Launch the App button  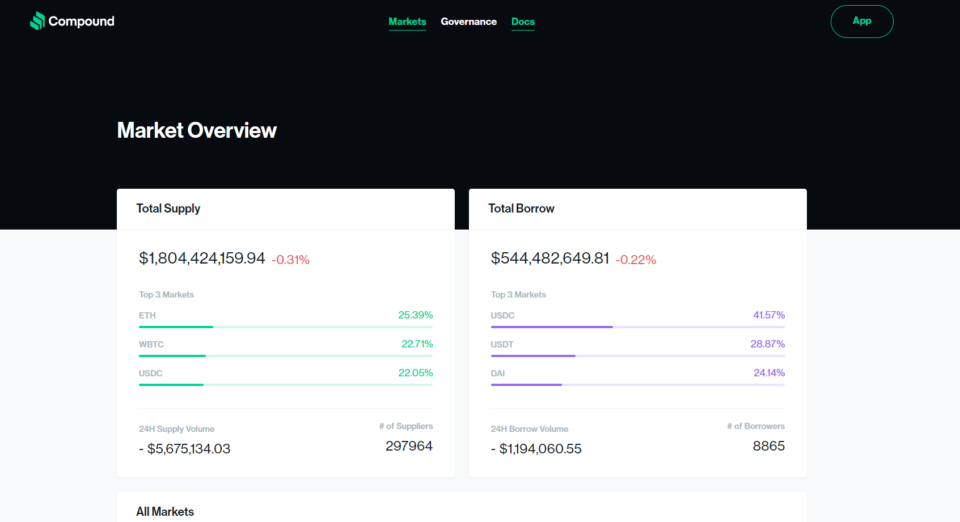[x=861, y=21]
